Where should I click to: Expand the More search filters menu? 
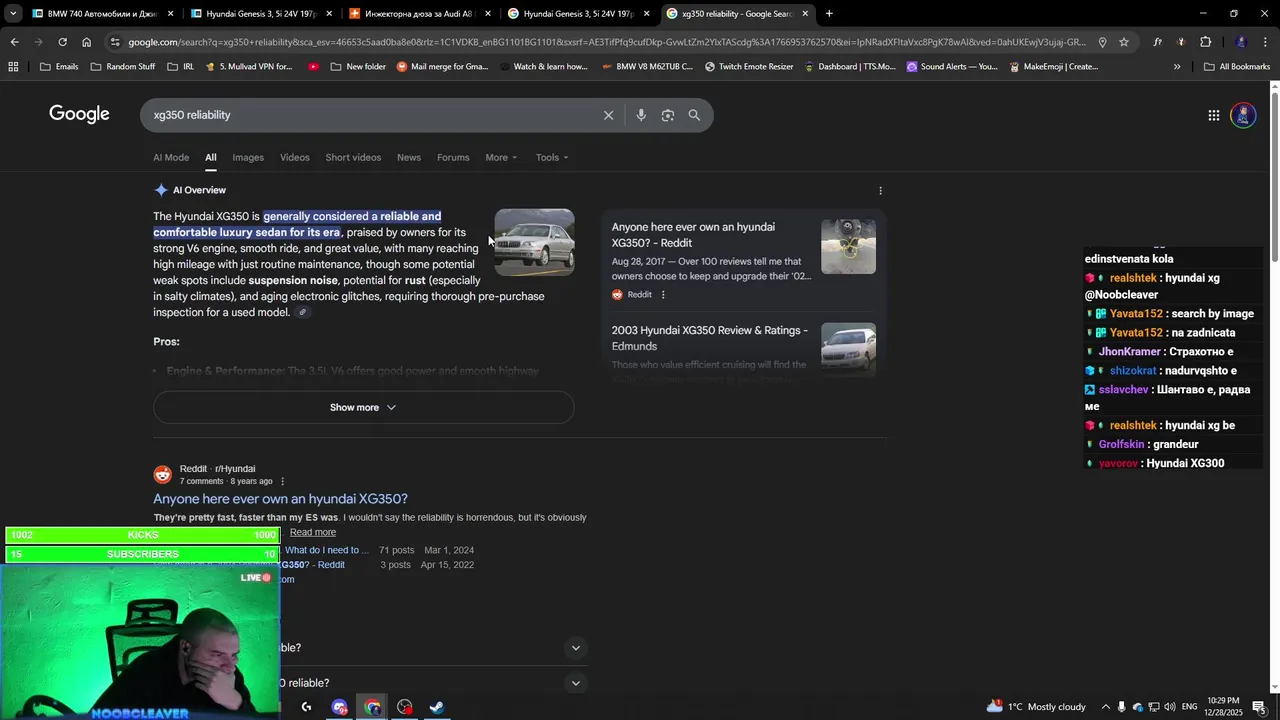[501, 157]
